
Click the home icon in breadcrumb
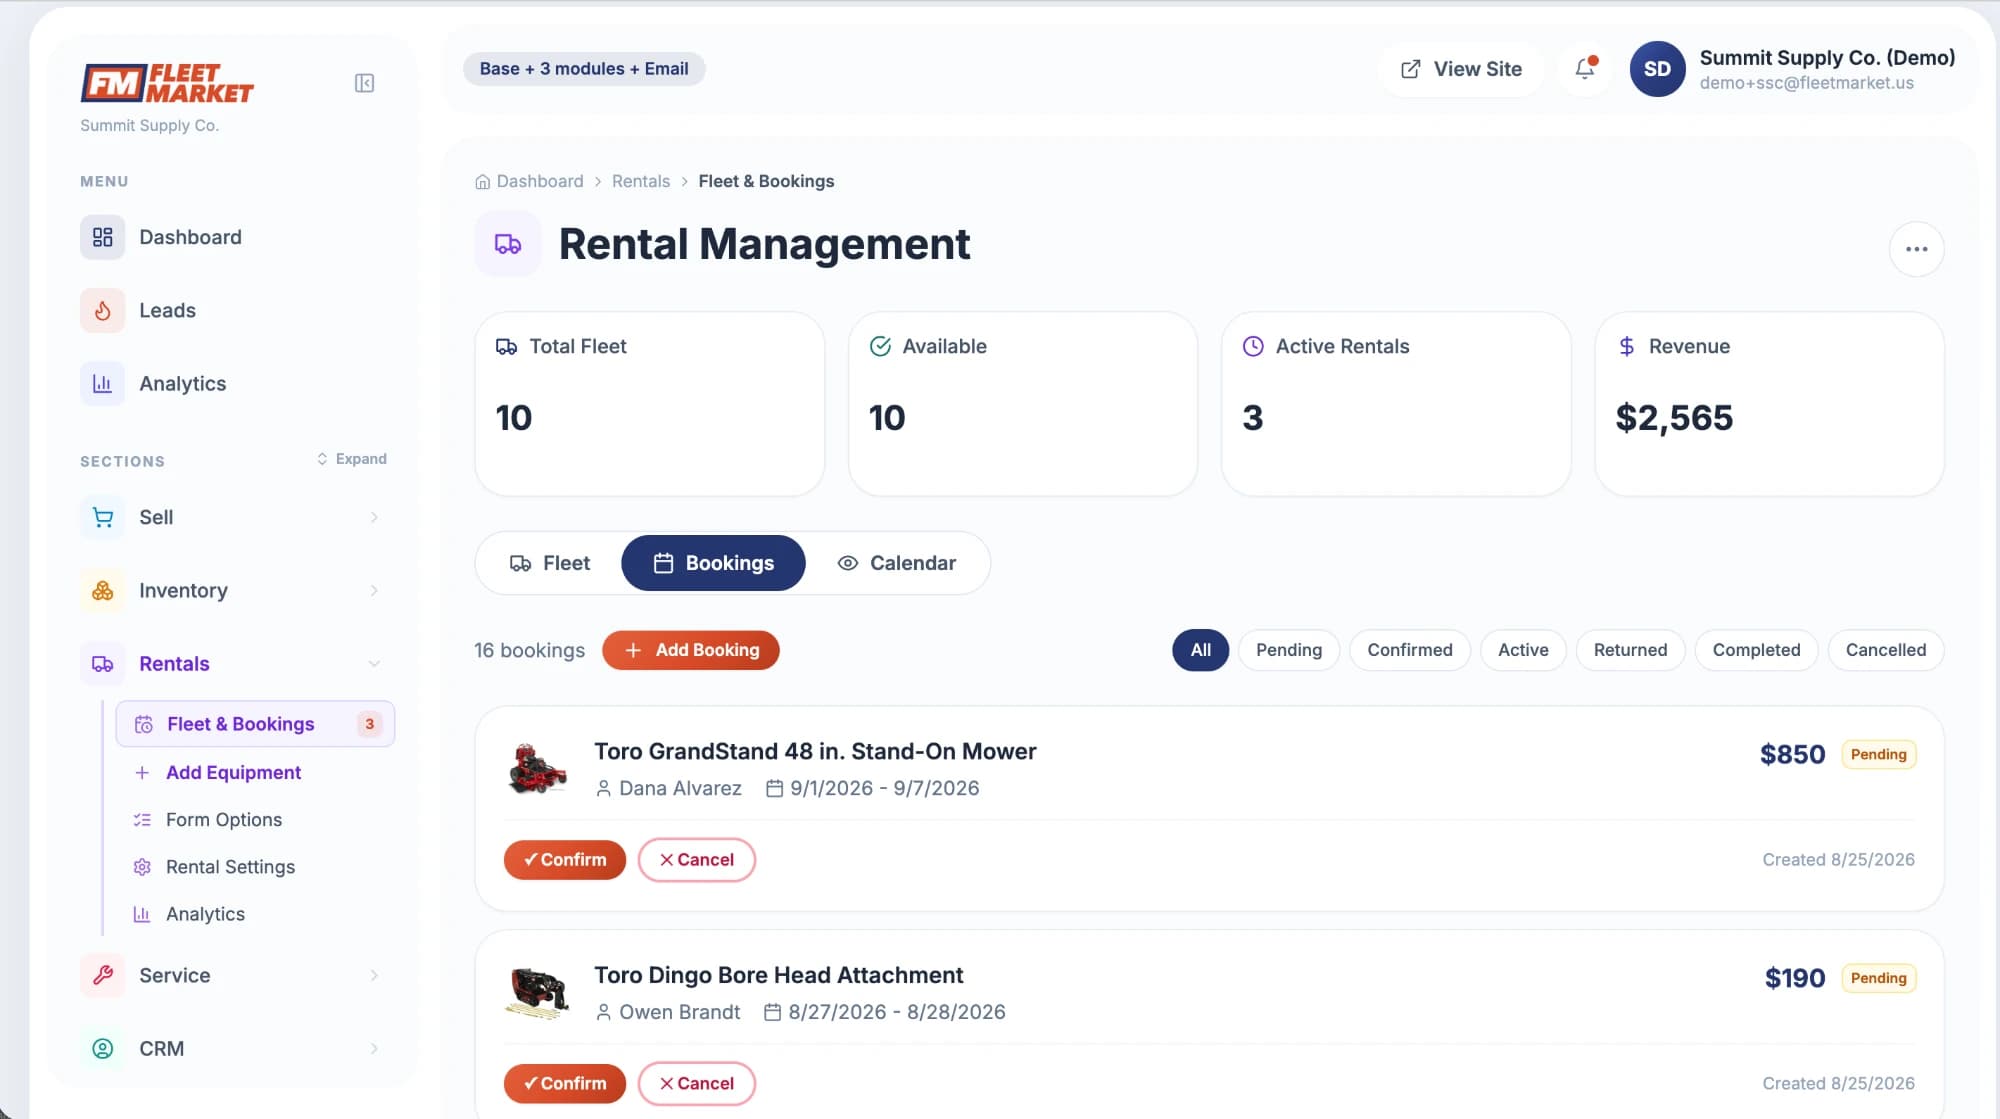coord(482,181)
